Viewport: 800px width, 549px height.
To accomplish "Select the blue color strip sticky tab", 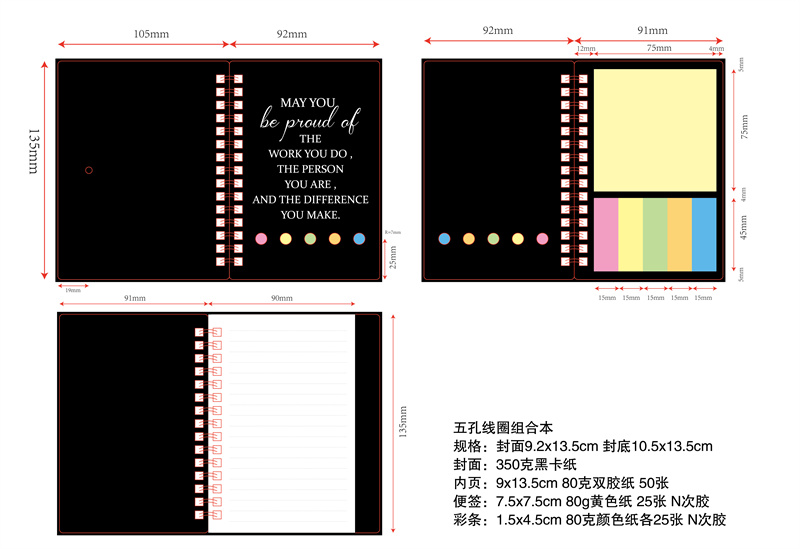I will [704, 234].
